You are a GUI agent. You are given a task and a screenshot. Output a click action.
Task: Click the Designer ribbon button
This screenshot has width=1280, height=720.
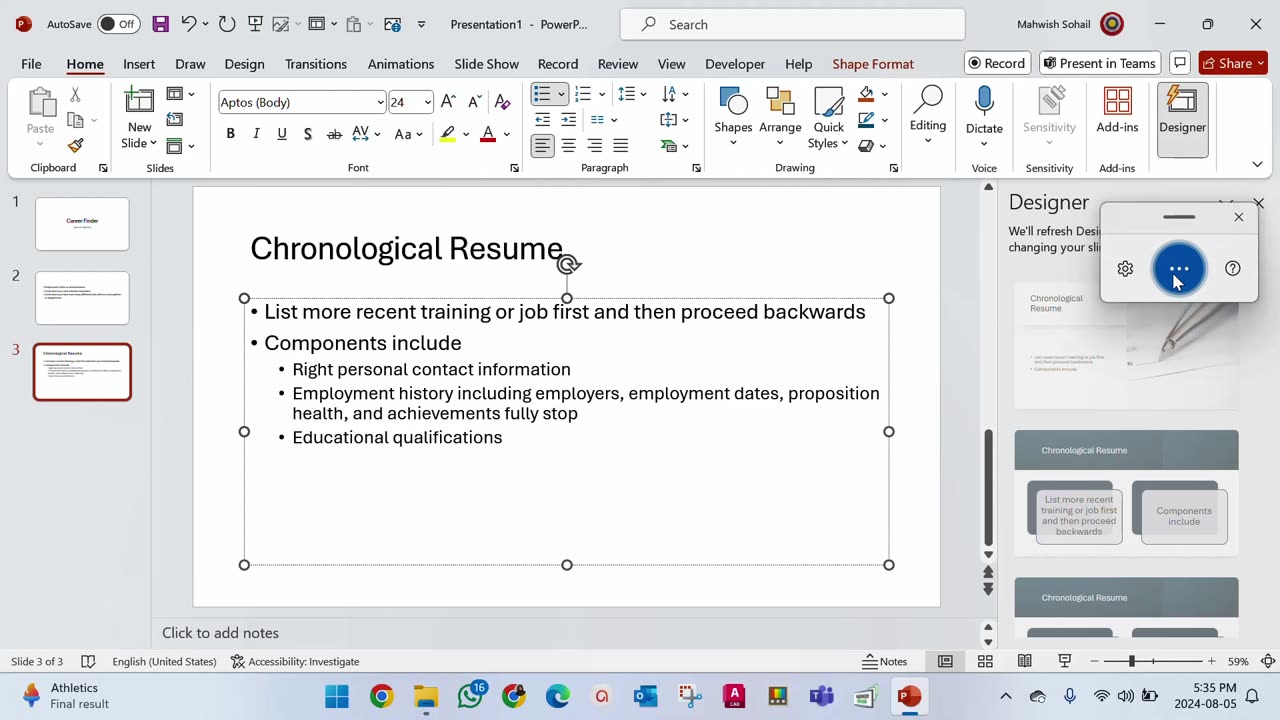coord(1183,118)
